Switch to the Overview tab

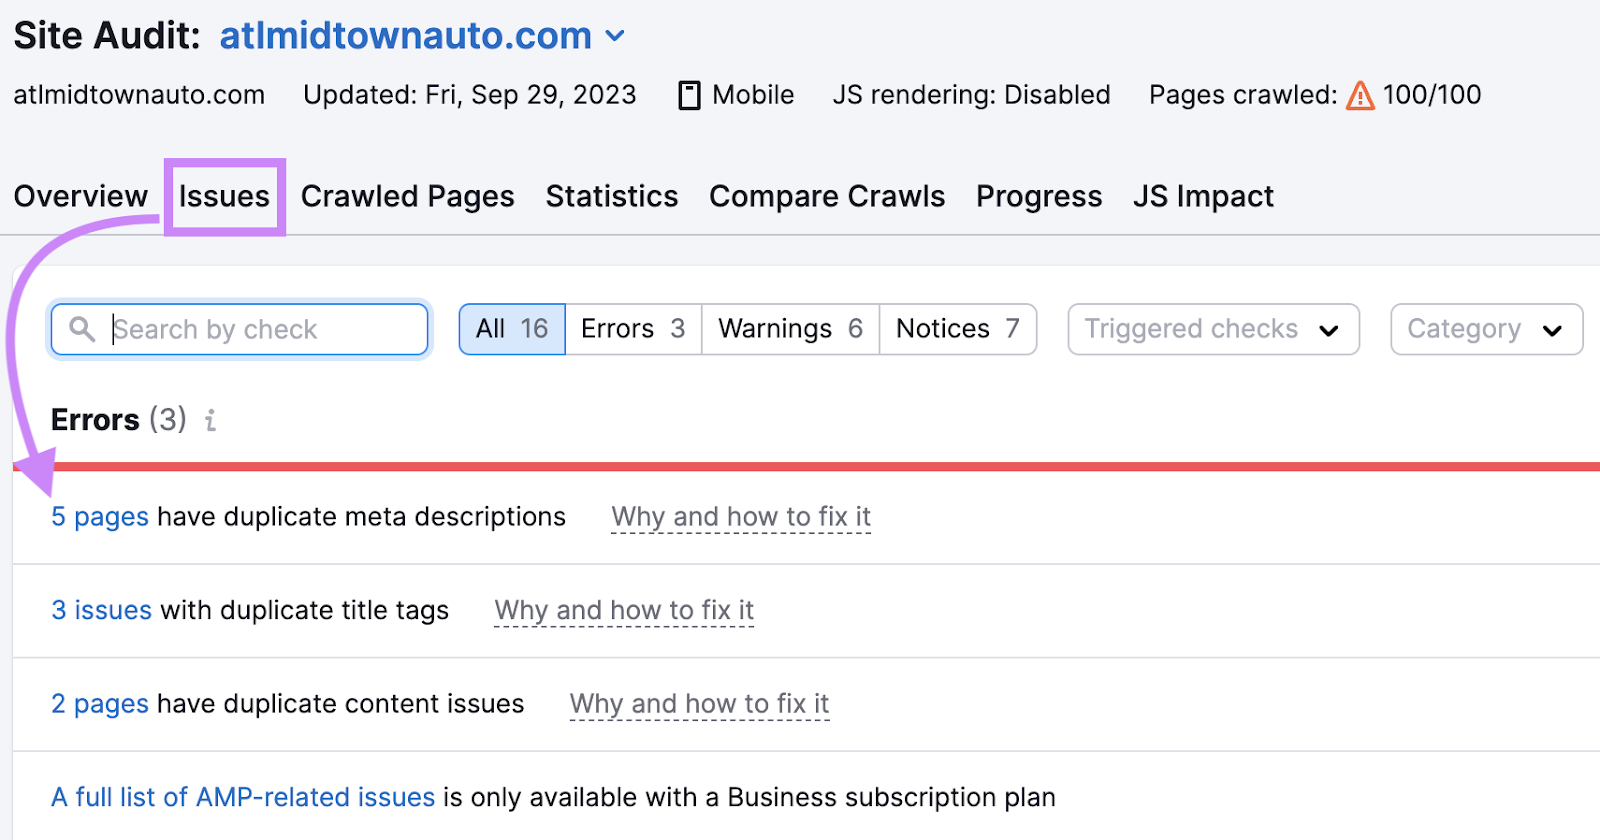(81, 196)
